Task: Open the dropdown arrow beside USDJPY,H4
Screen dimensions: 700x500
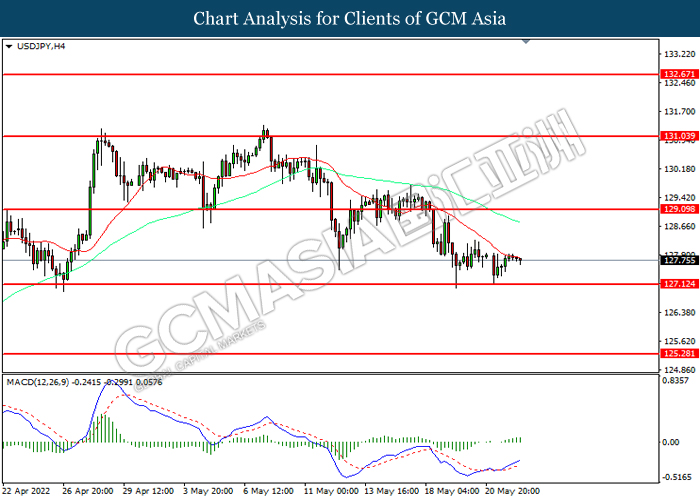Action: click(8, 46)
